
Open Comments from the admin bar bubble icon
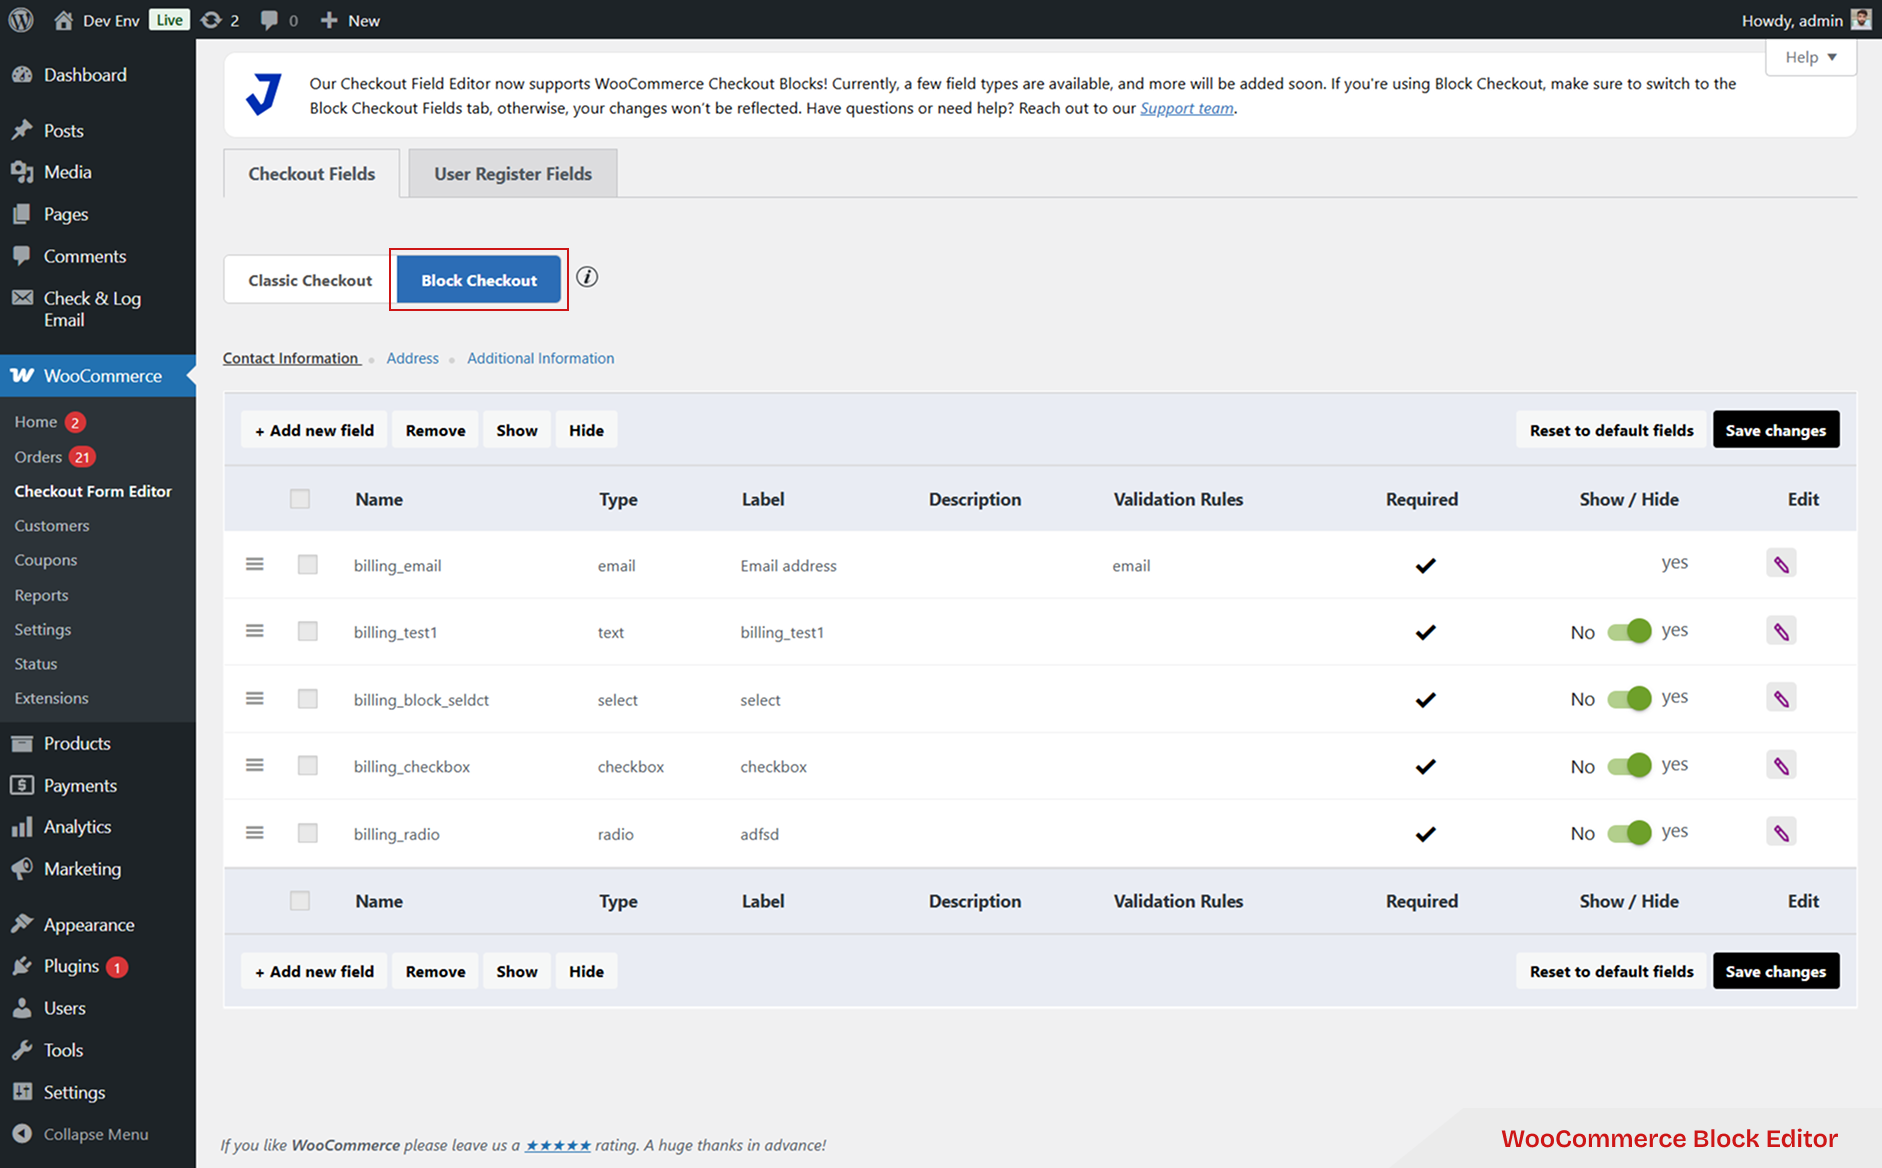click(x=268, y=19)
